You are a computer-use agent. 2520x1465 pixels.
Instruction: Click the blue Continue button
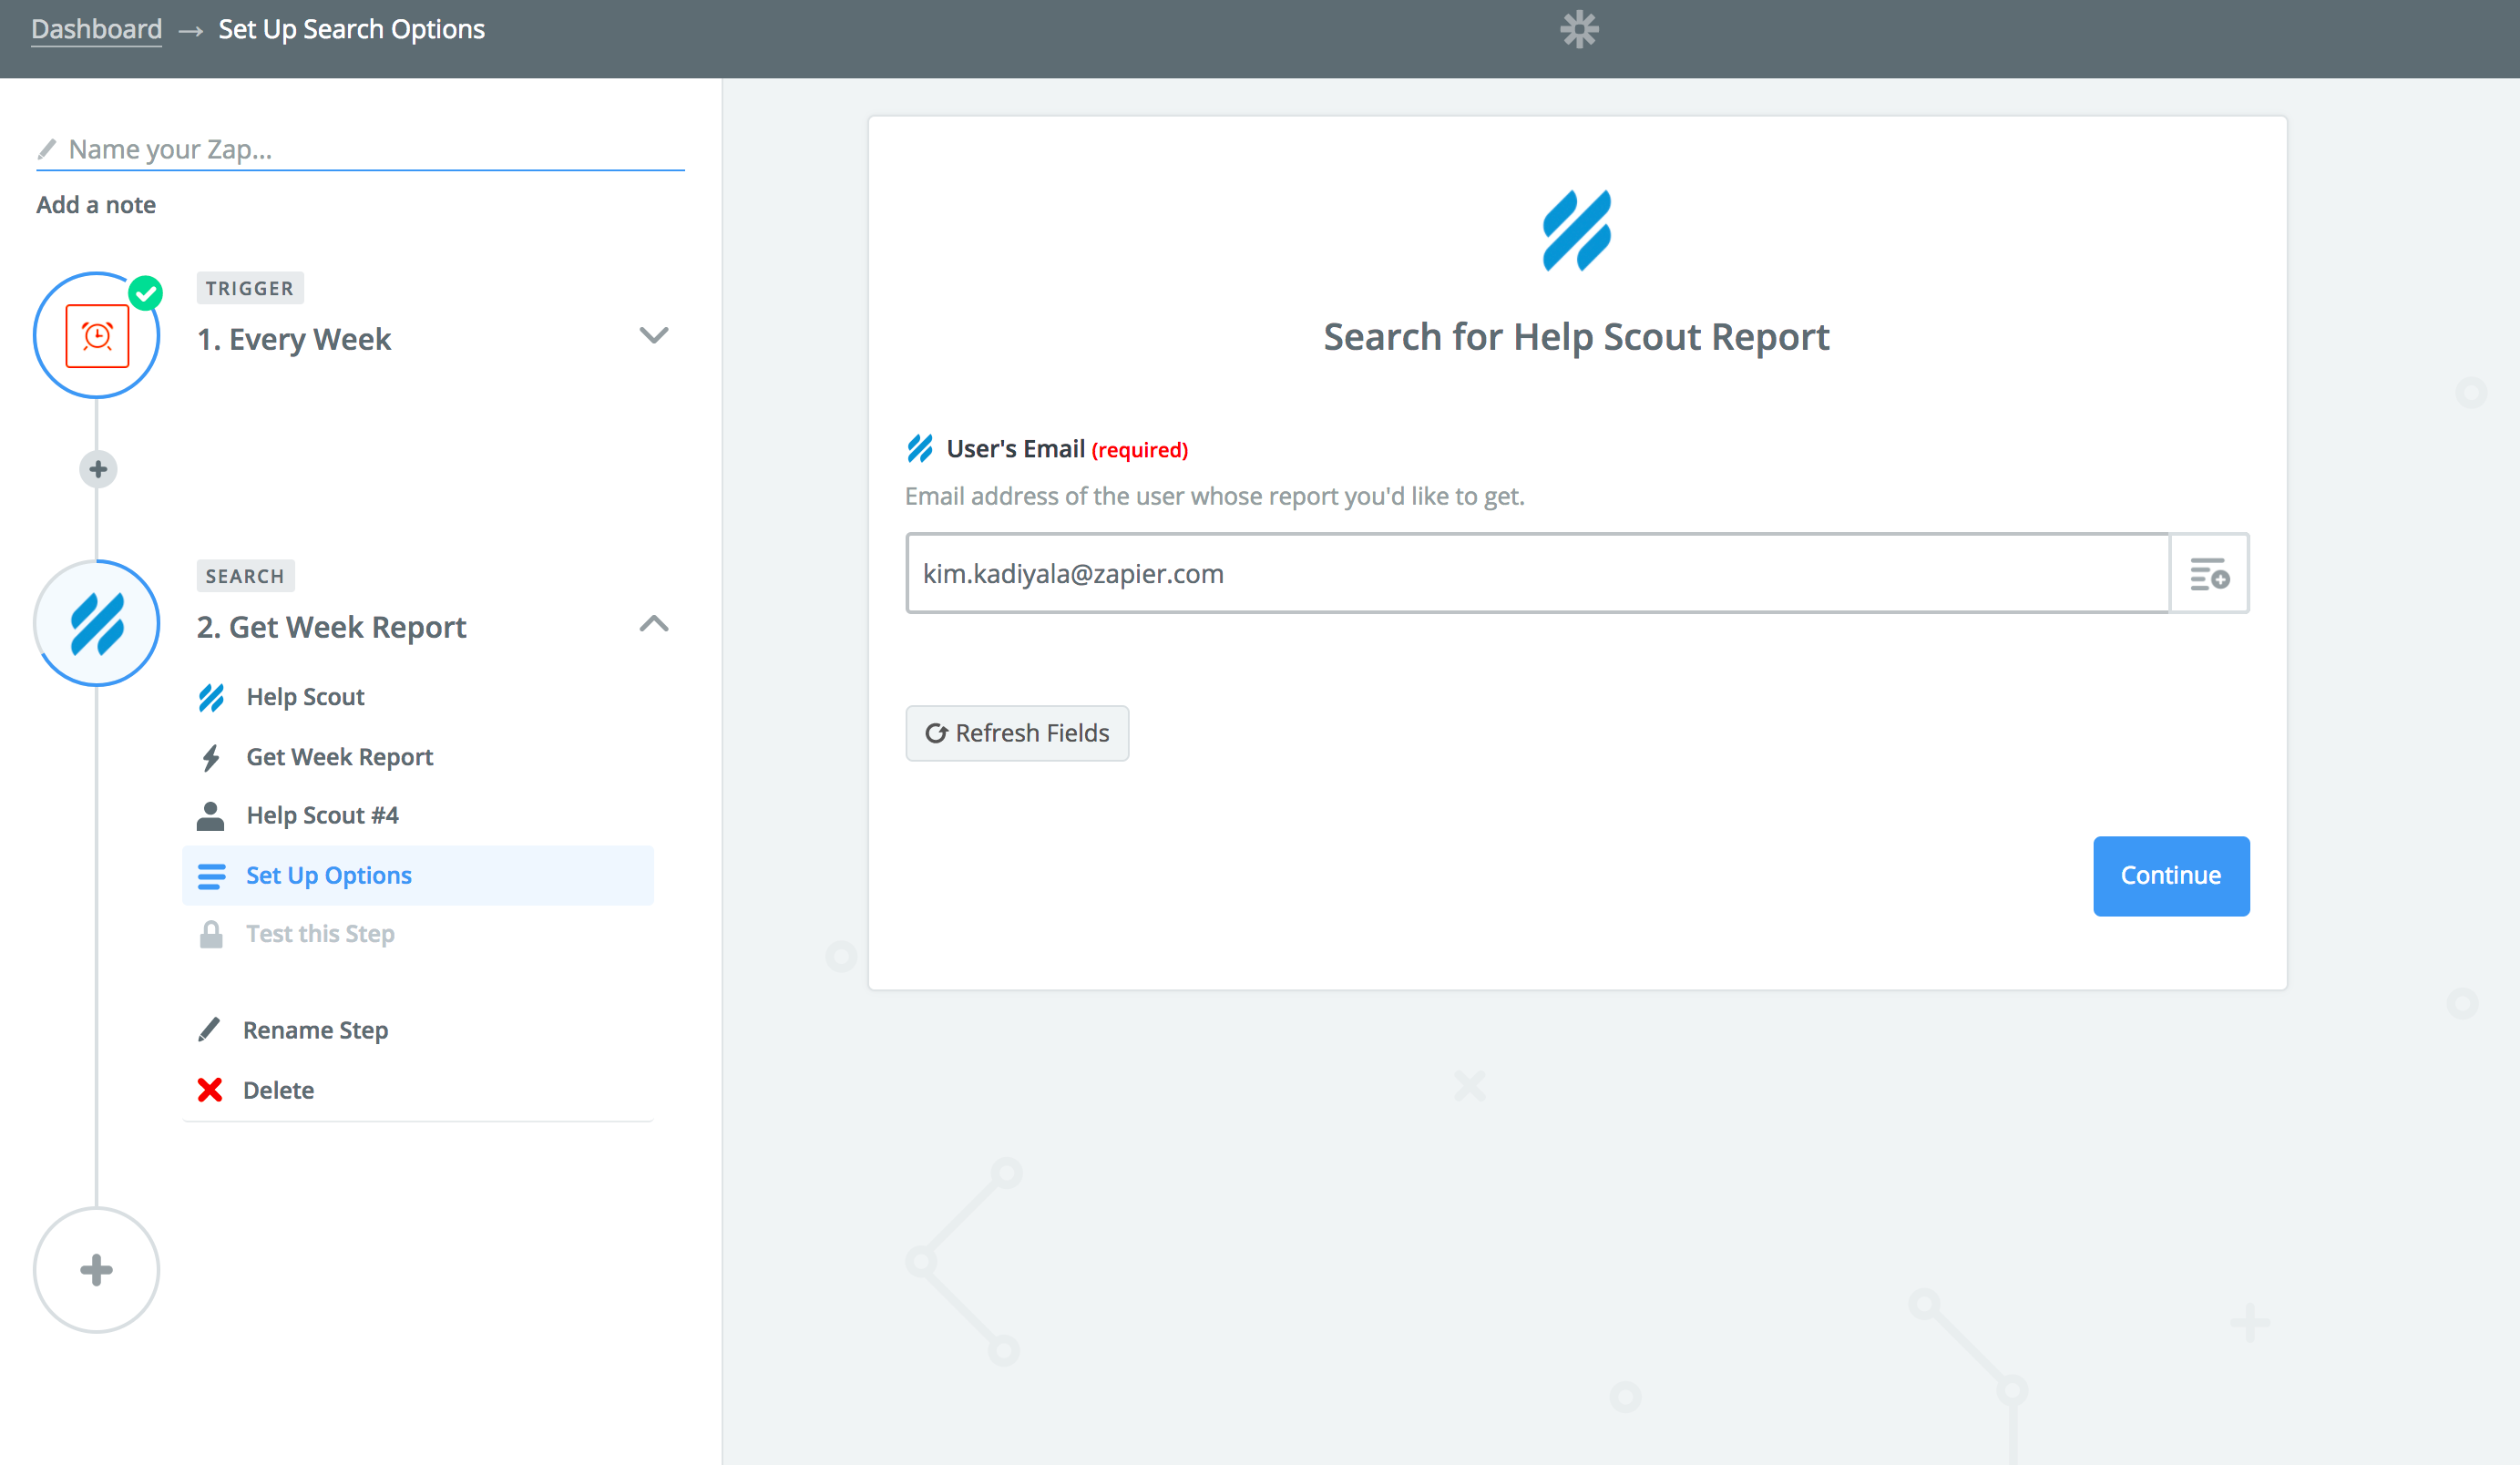[x=2171, y=876]
